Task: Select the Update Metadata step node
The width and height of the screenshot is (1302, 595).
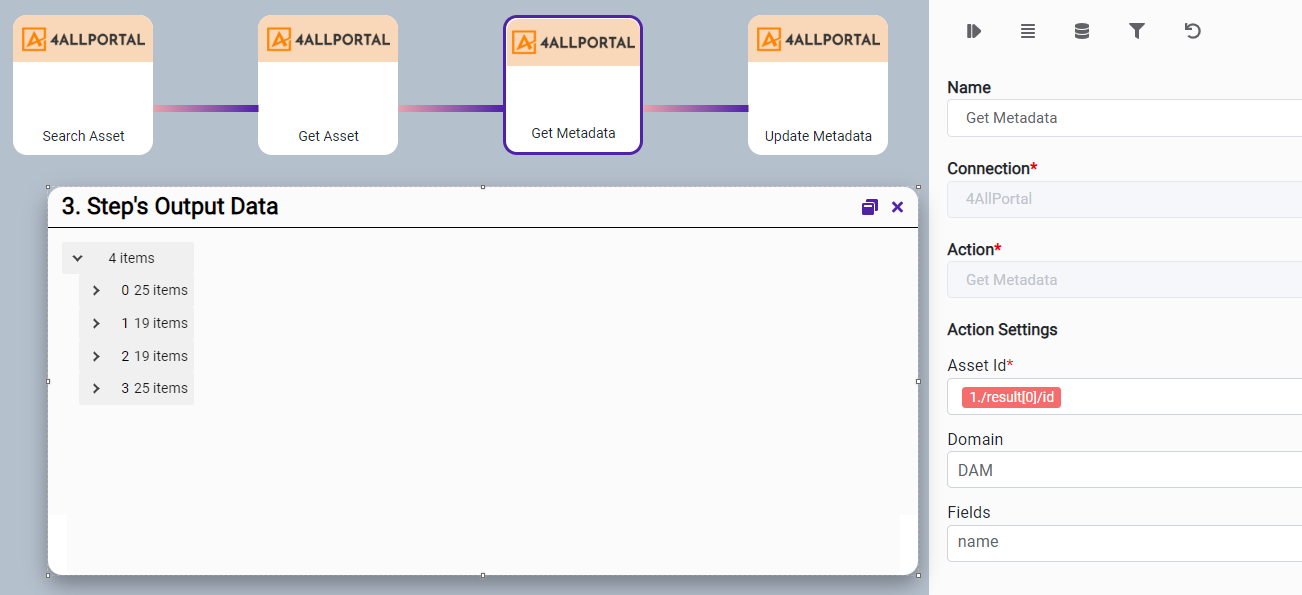Action: pos(818,85)
